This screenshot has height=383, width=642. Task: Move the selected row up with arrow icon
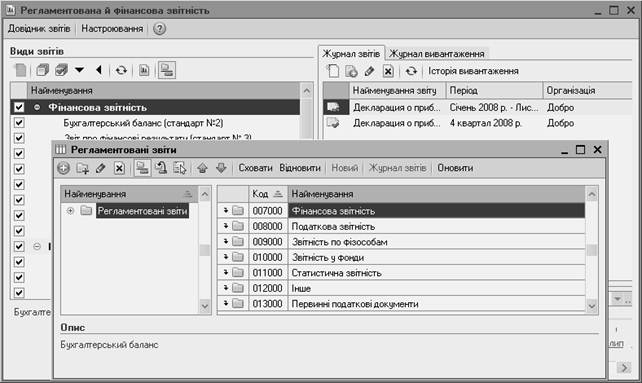click(x=202, y=168)
